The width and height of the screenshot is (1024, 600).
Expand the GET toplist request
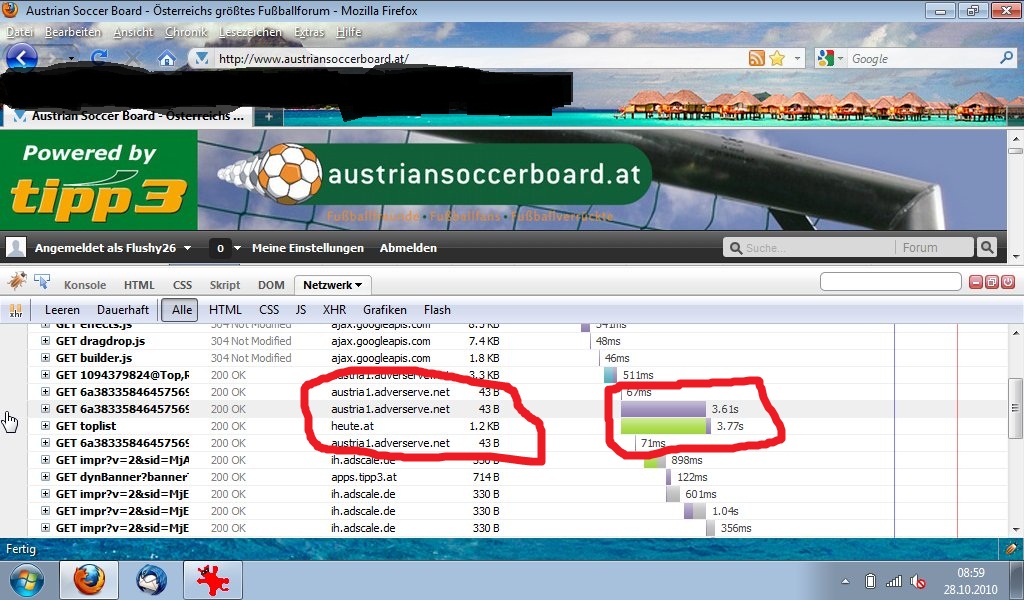(45, 426)
